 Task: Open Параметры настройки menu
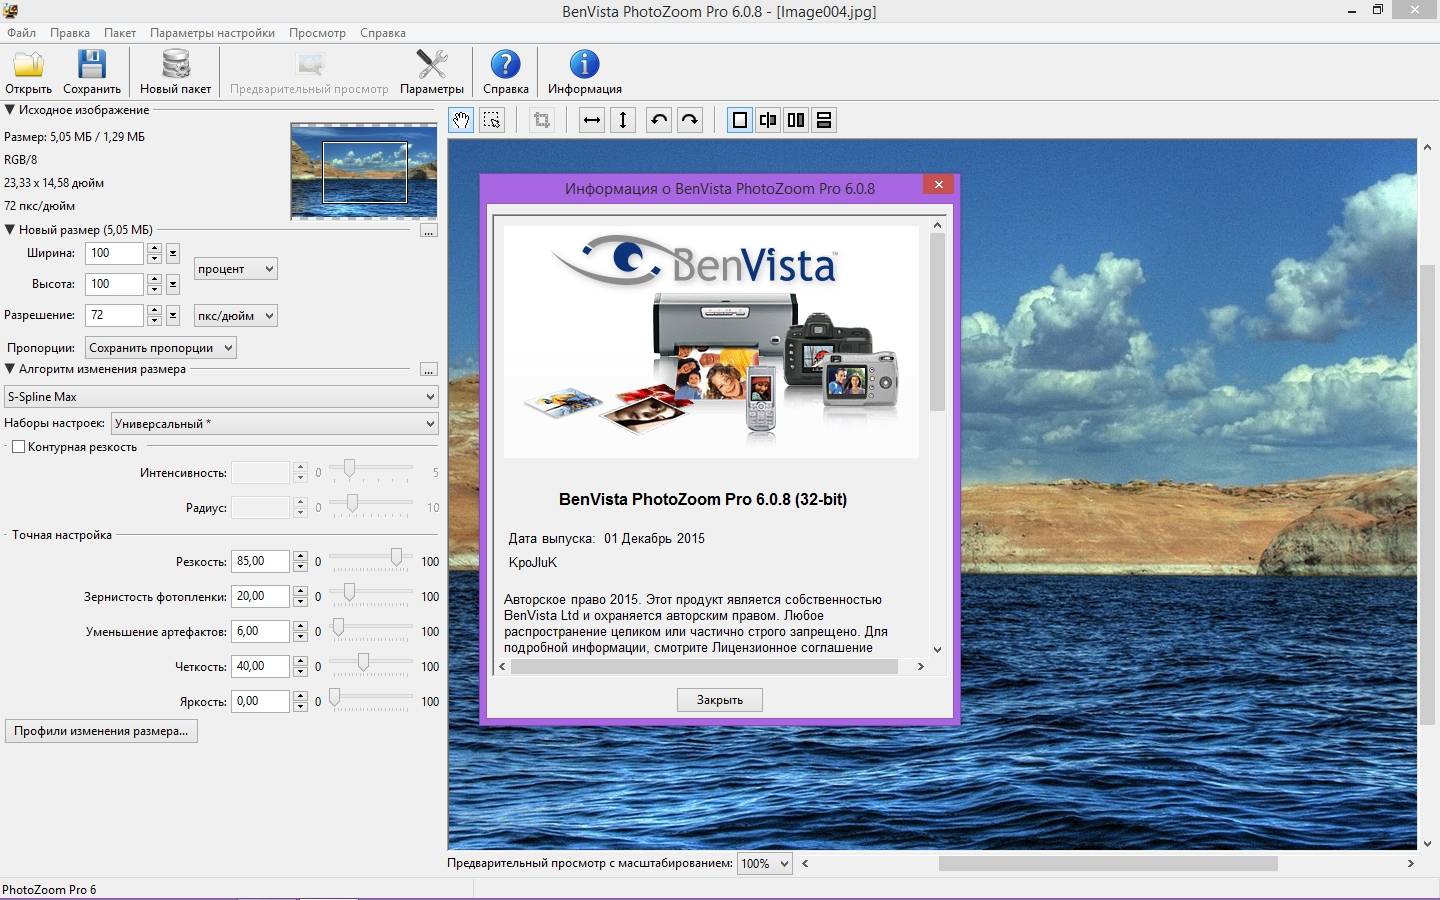point(212,33)
